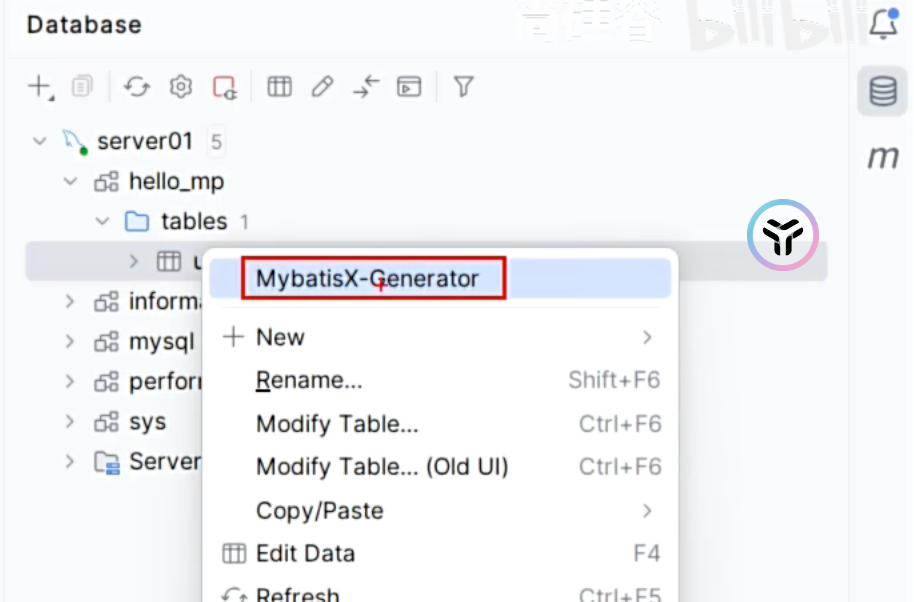Choose MybatisX-Generator from context menu
Image resolution: width=914 pixels, height=602 pixels.
click(440, 279)
